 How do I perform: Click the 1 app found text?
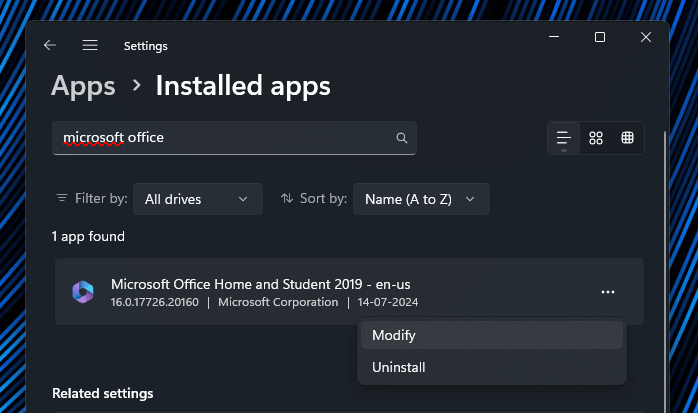88,236
